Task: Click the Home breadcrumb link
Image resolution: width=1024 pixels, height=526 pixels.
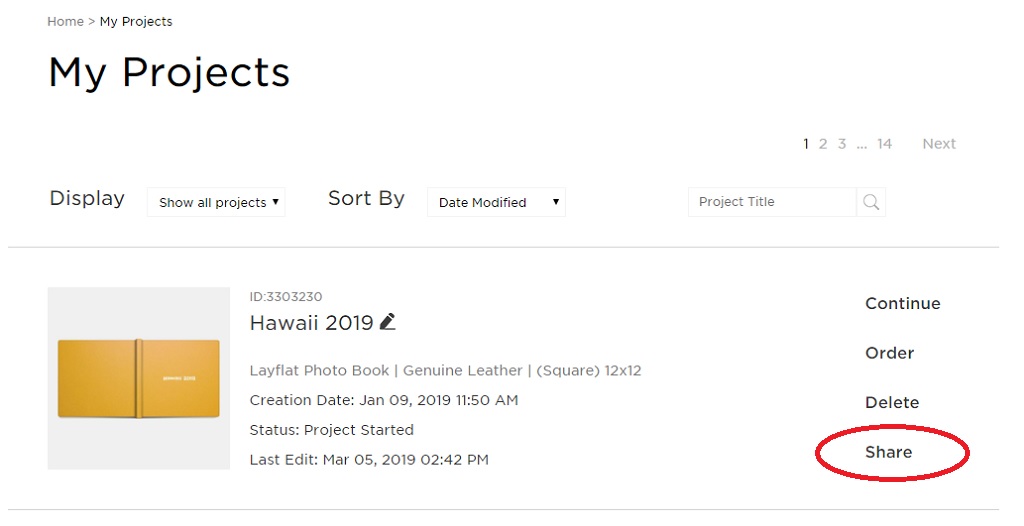Action: [65, 22]
